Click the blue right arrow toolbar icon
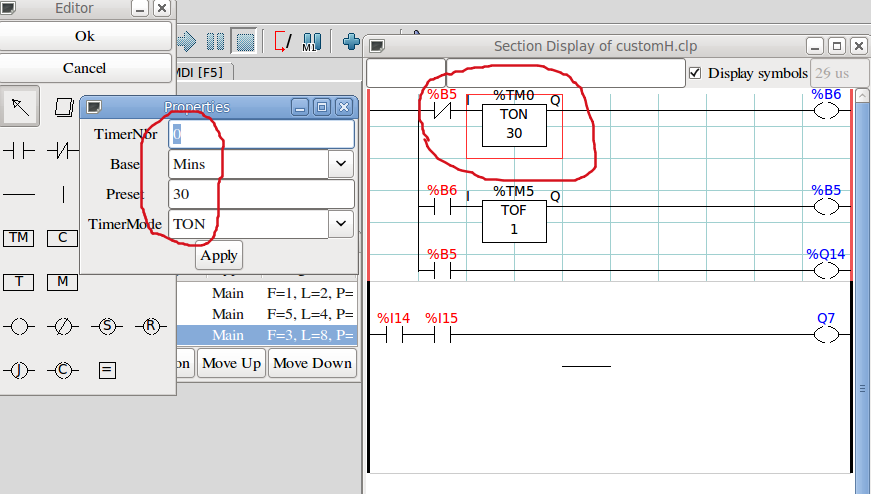871x494 pixels. click(187, 42)
